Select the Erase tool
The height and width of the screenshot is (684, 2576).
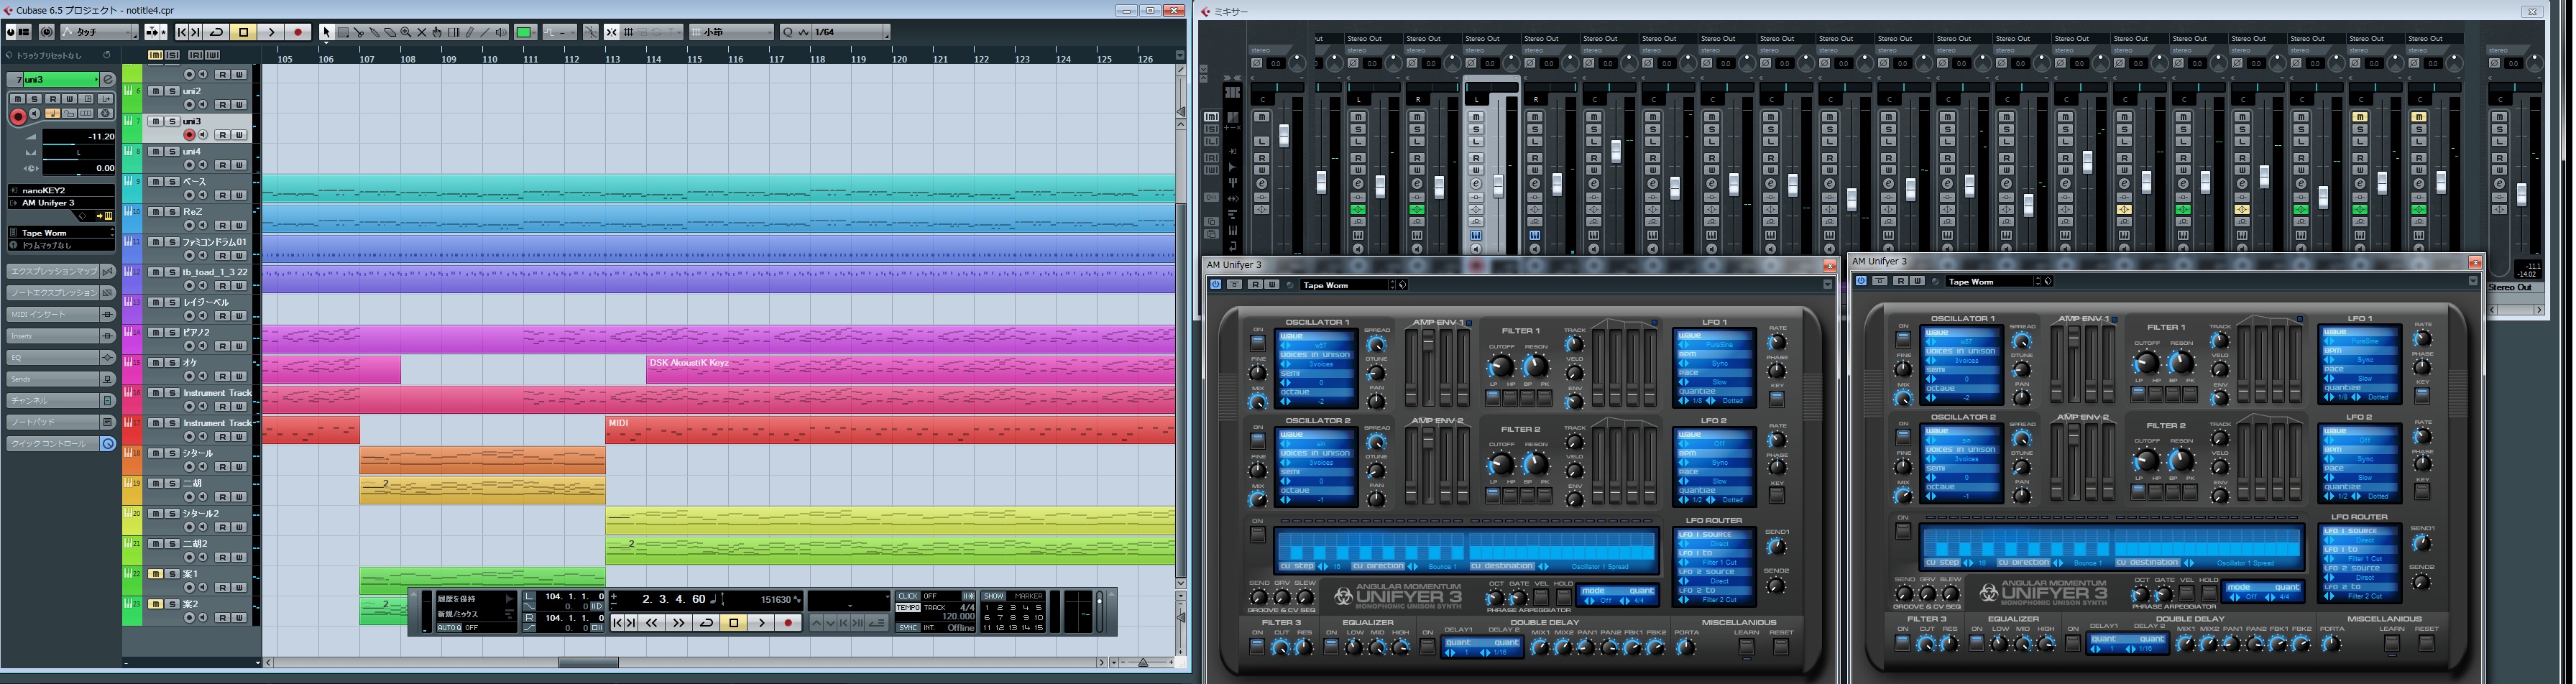coord(390,32)
